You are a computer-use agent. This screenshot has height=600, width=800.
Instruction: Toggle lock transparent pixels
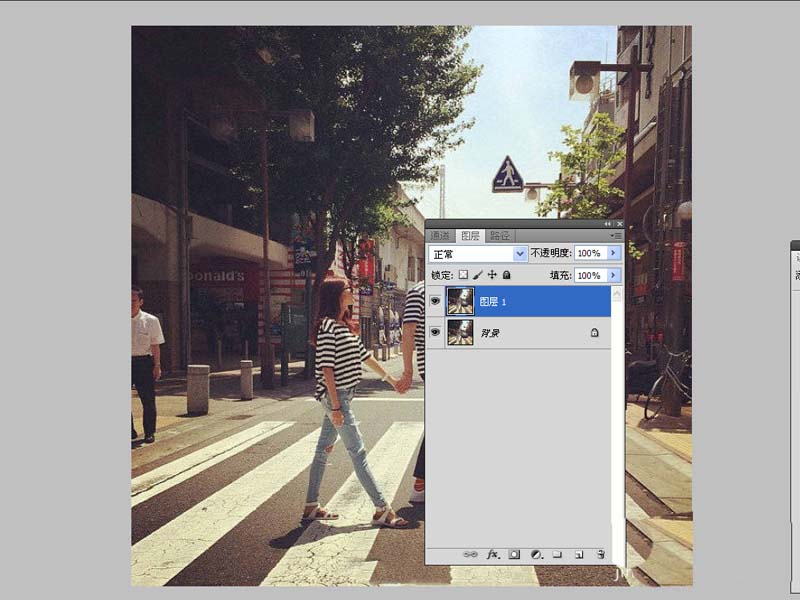click(463, 275)
